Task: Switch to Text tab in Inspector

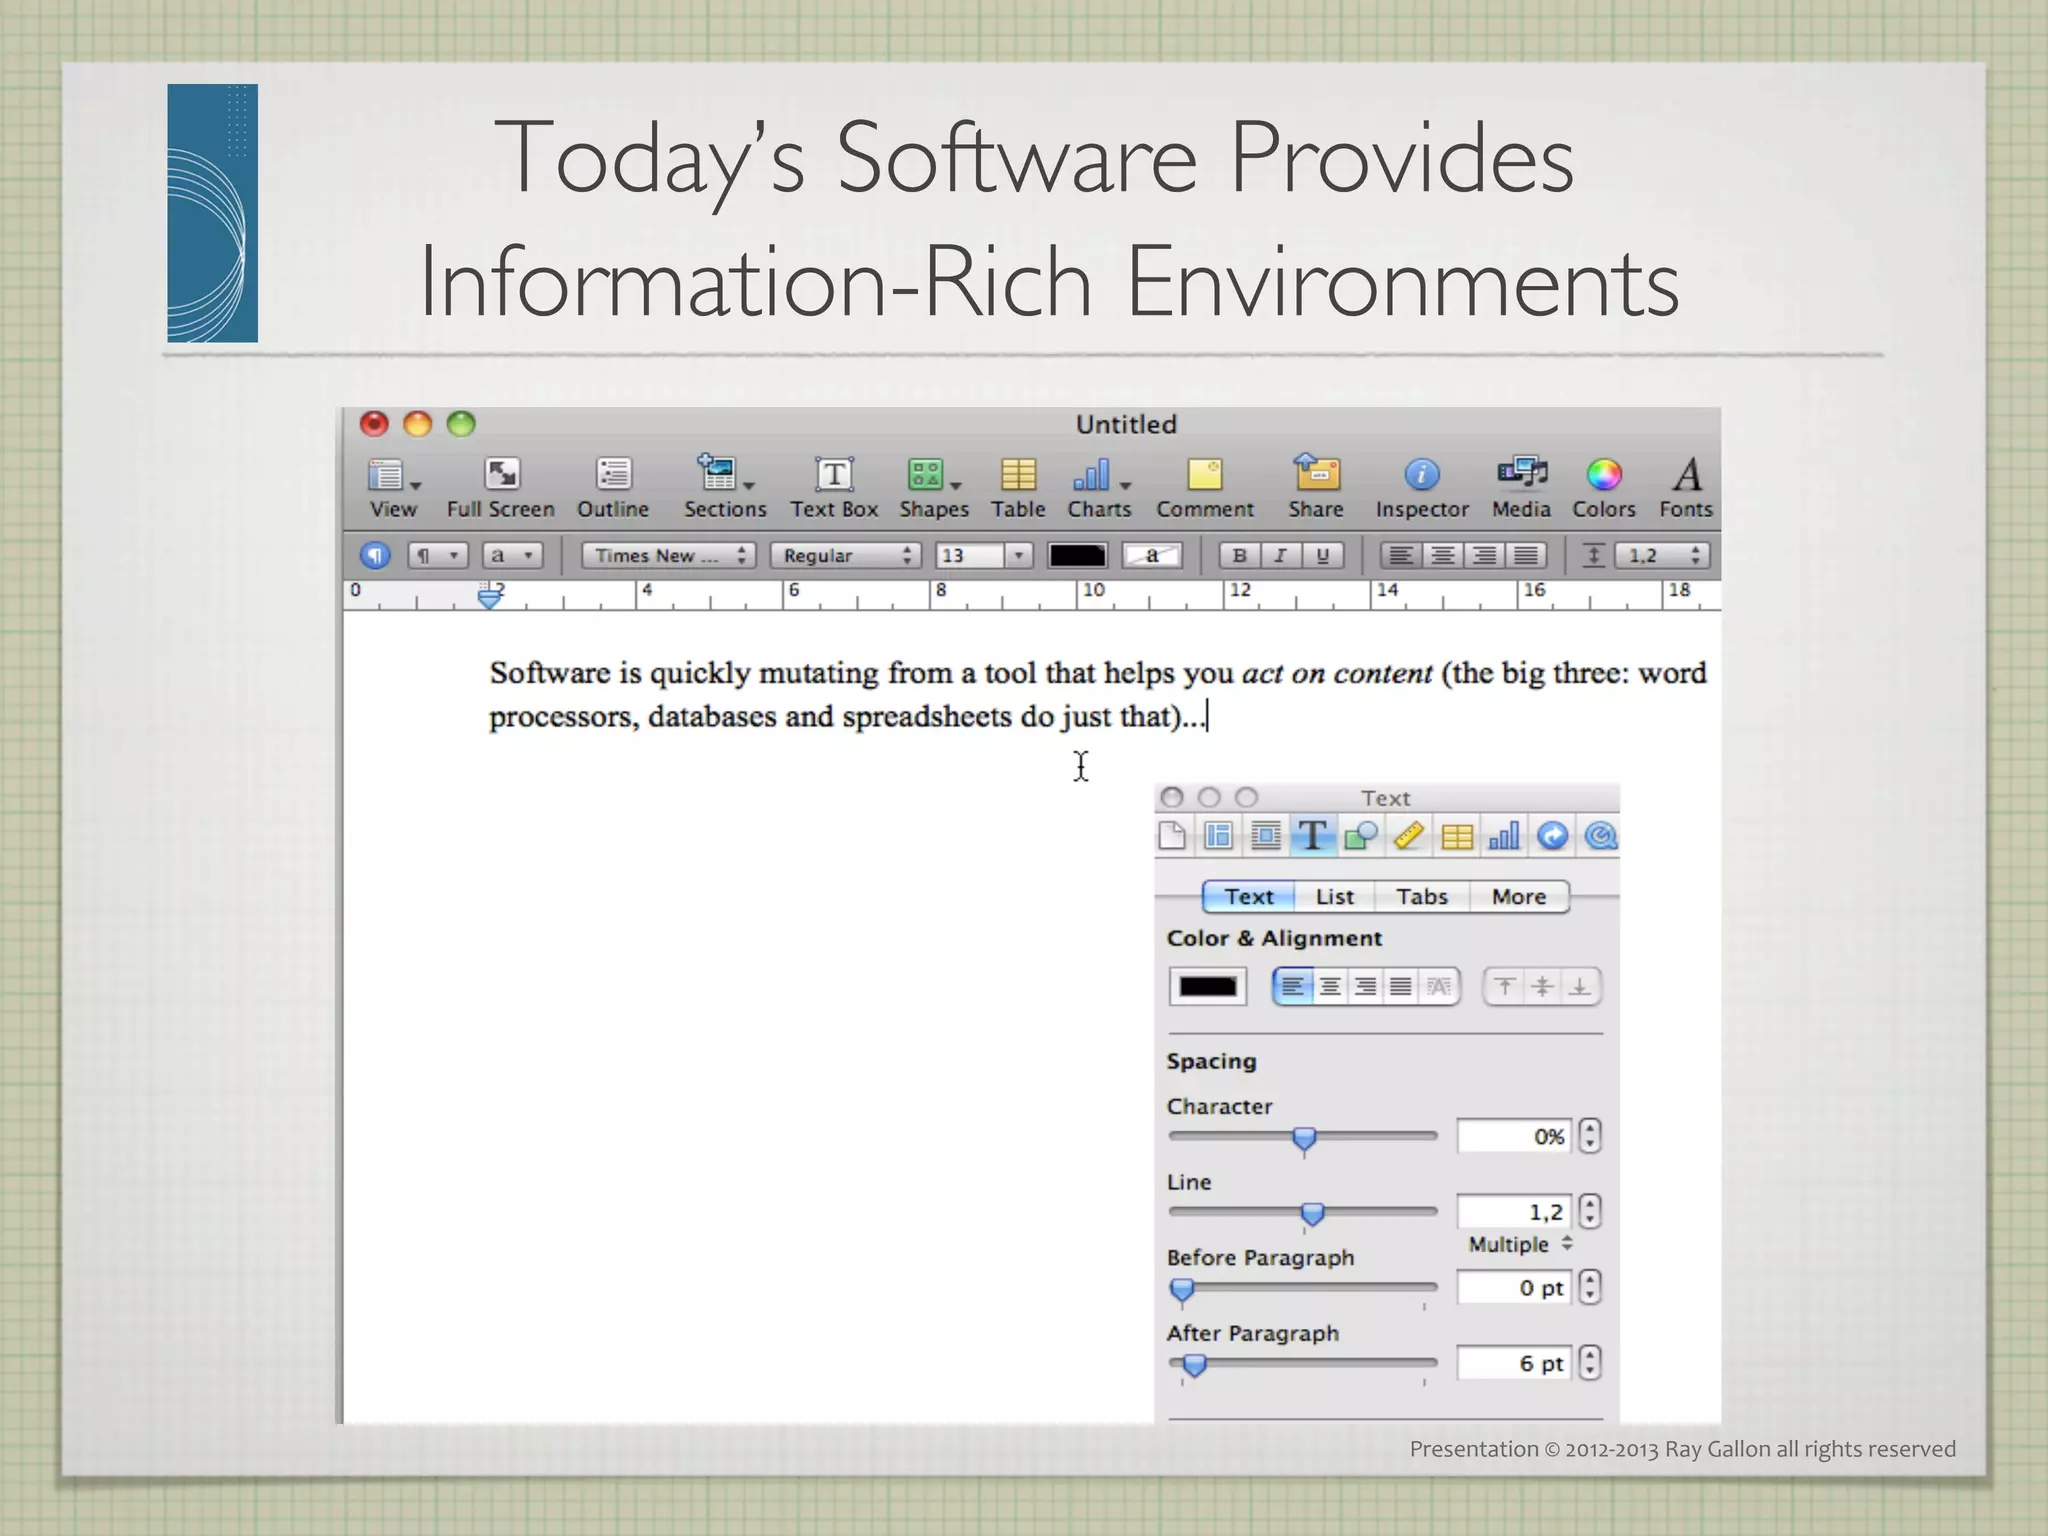Action: (1249, 896)
